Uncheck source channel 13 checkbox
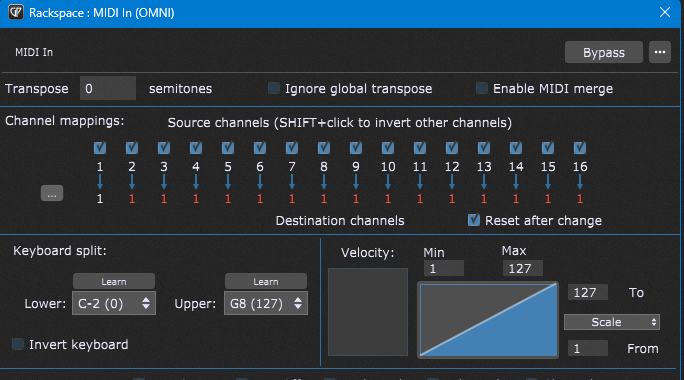Screen dimensions: 684x380 (x=484, y=147)
